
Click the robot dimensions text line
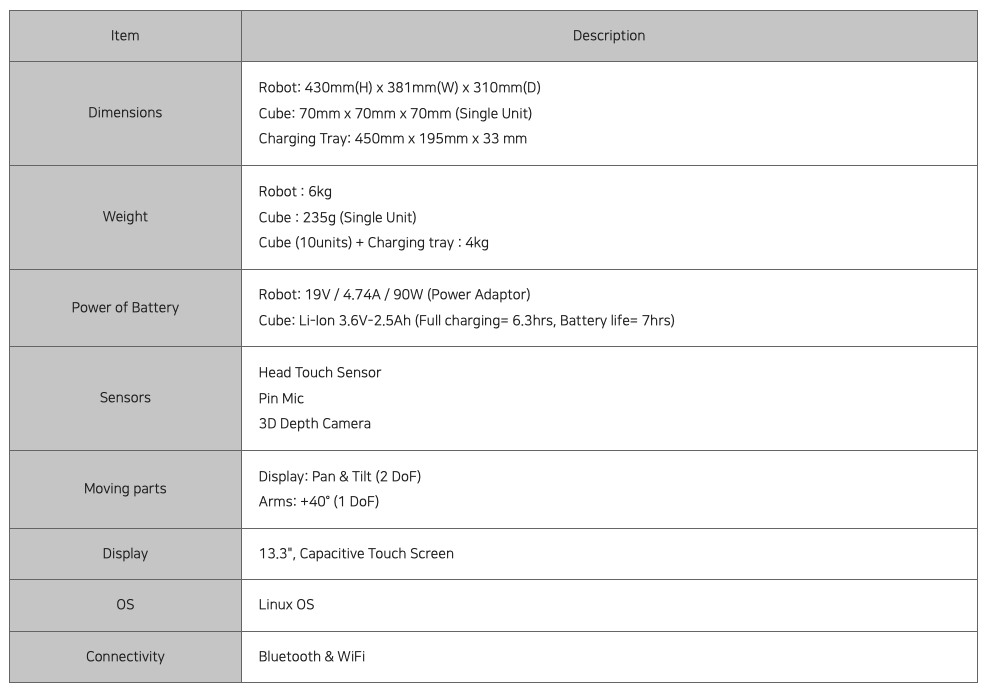click(399, 88)
